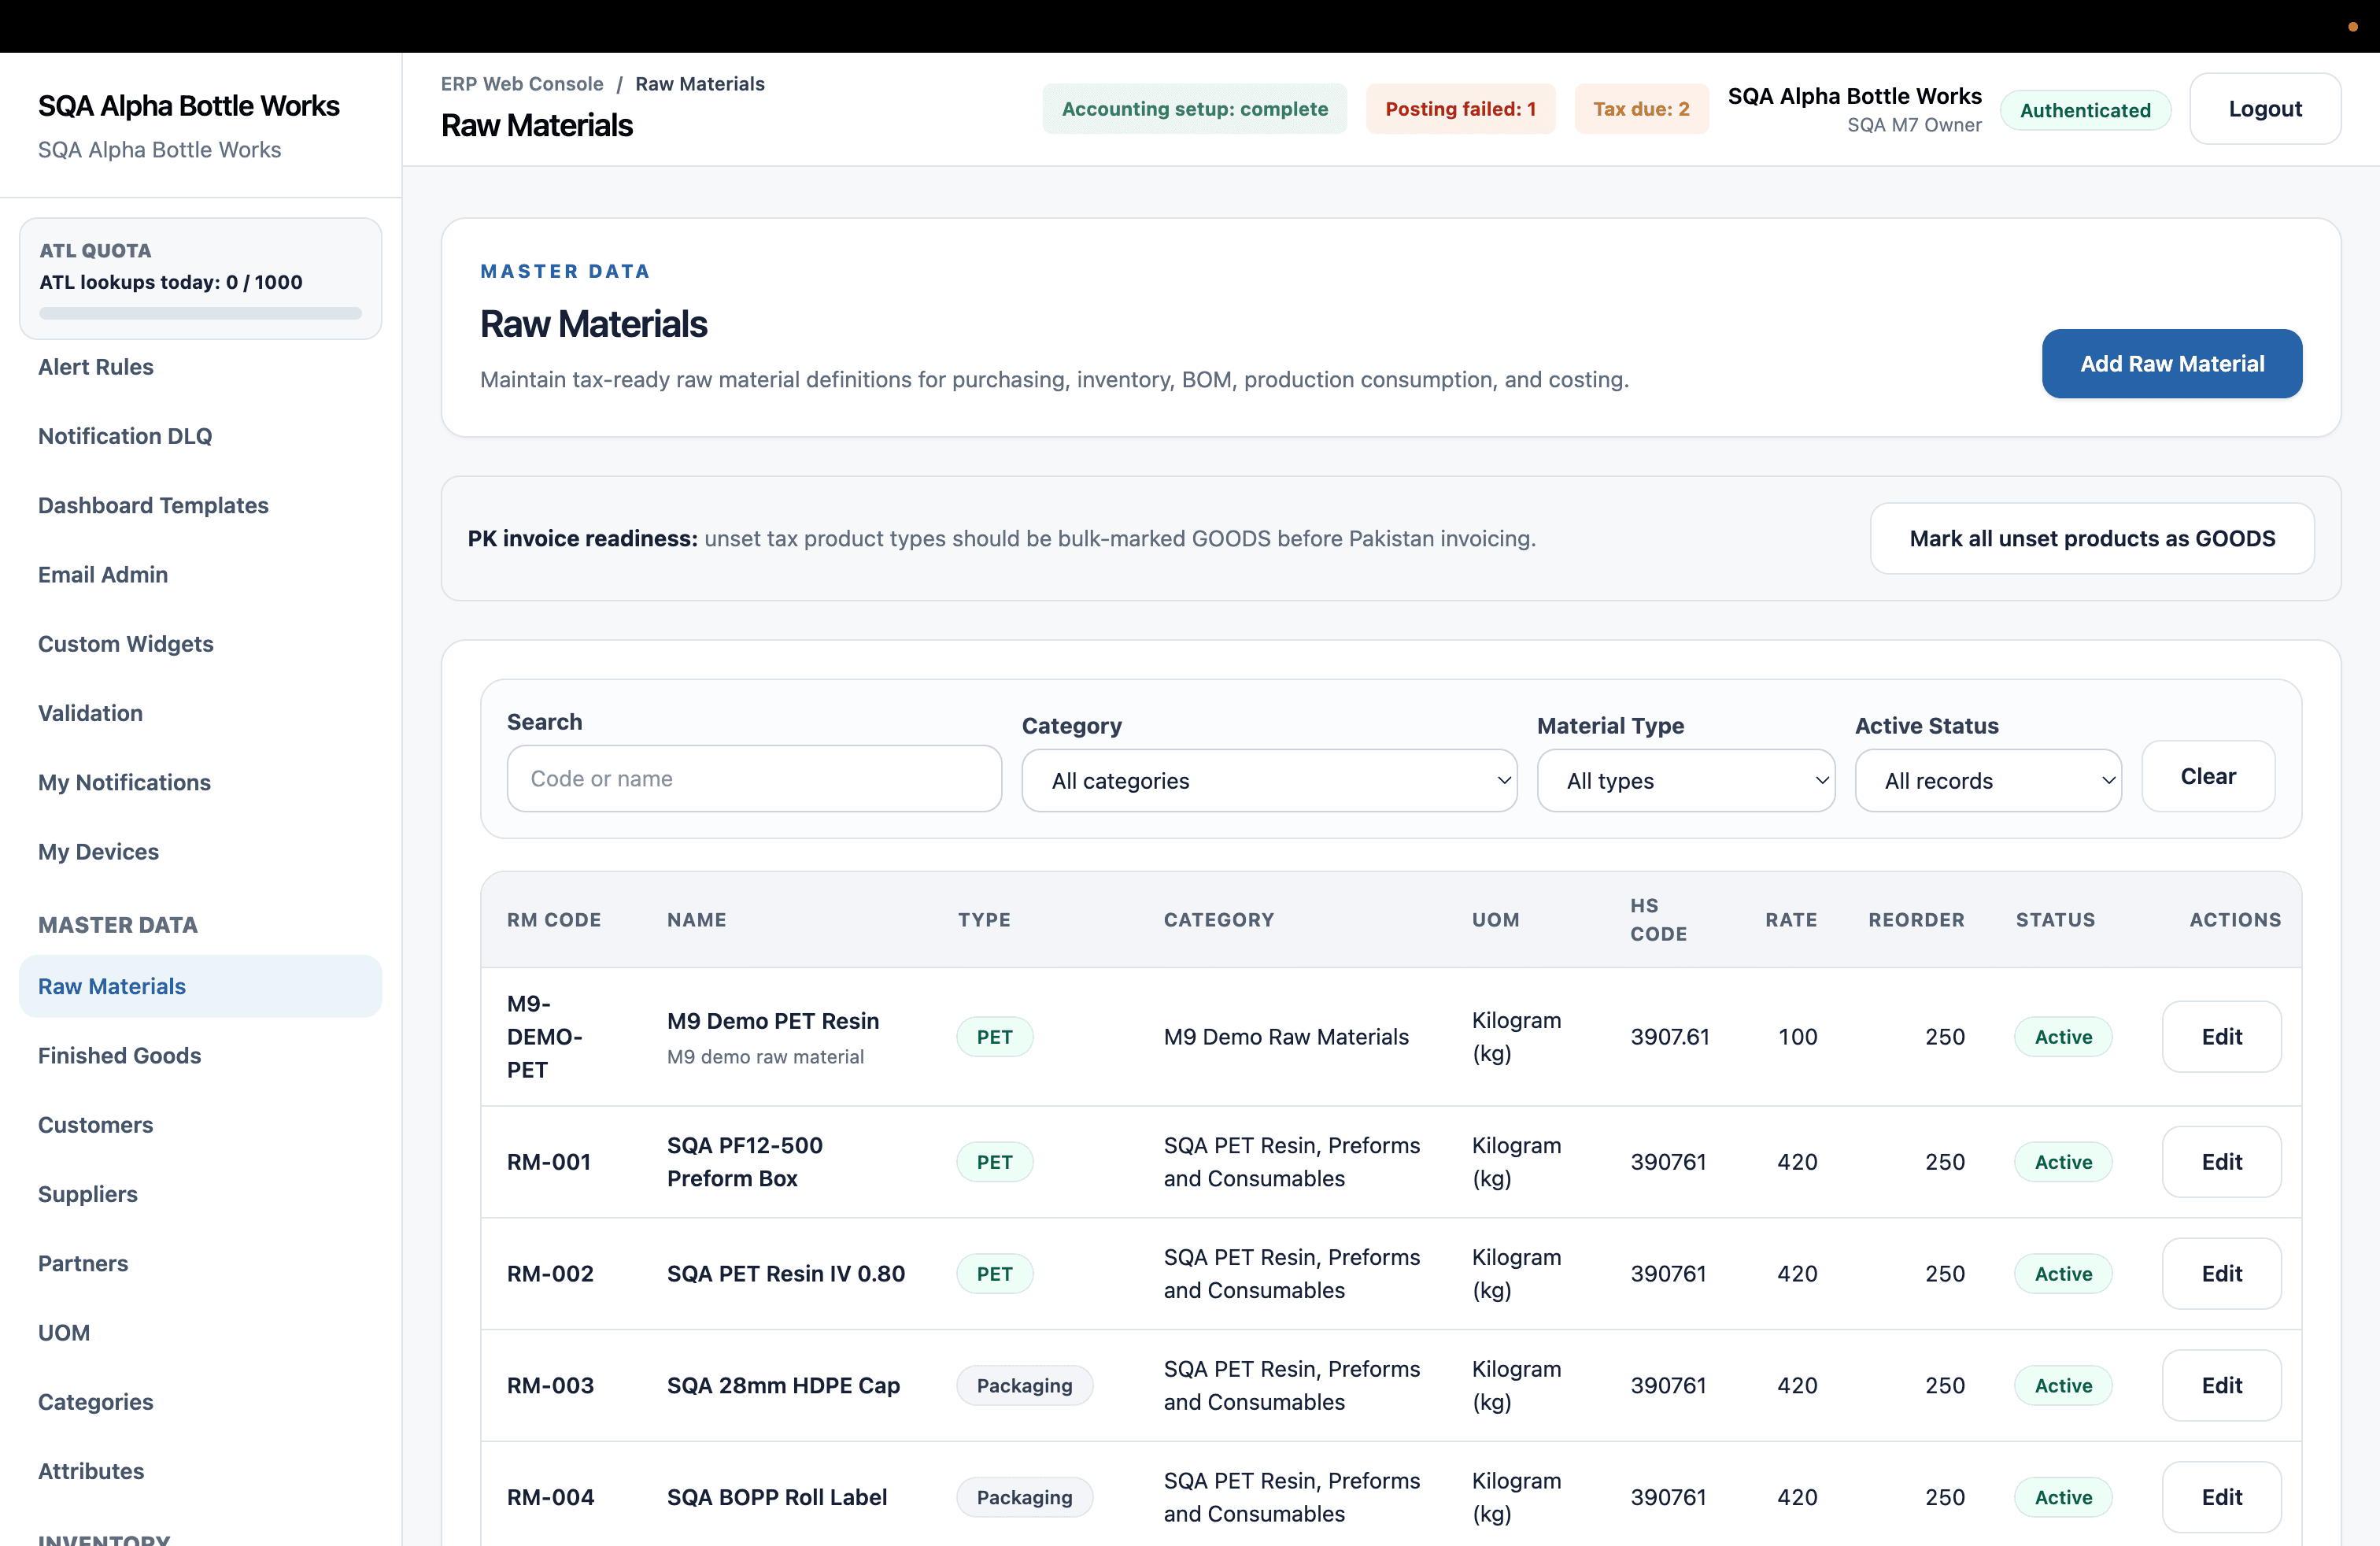Click SQA PET Resin IV 0.80 name
Viewport: 2380px width, 1546px height.
786,1274
